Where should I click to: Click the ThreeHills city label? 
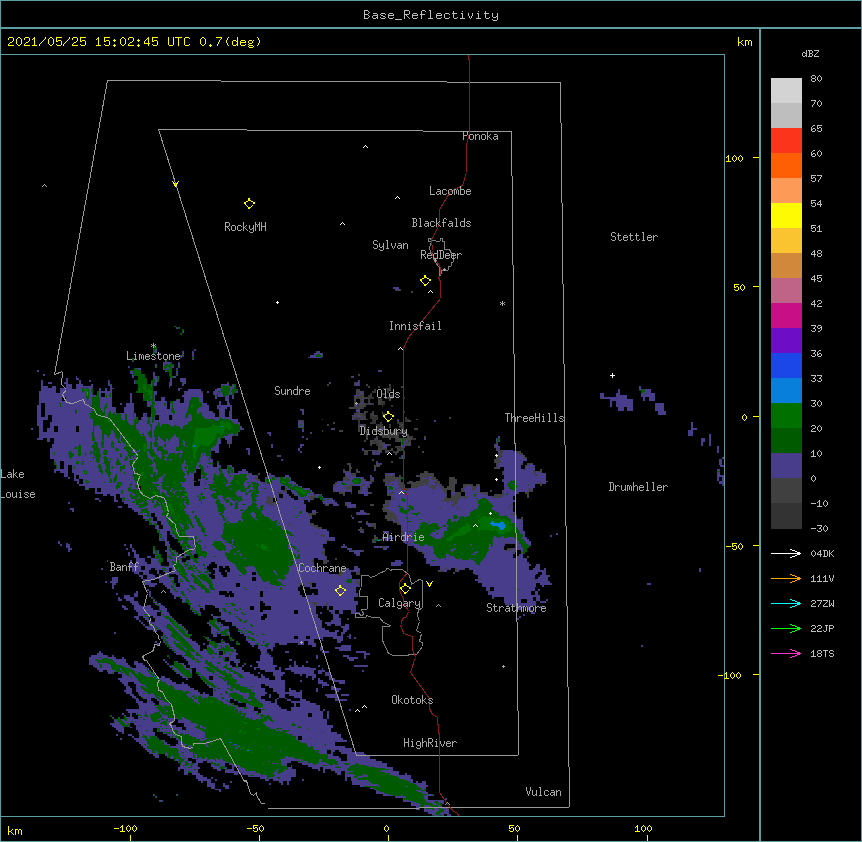click(x=534, y=418)
